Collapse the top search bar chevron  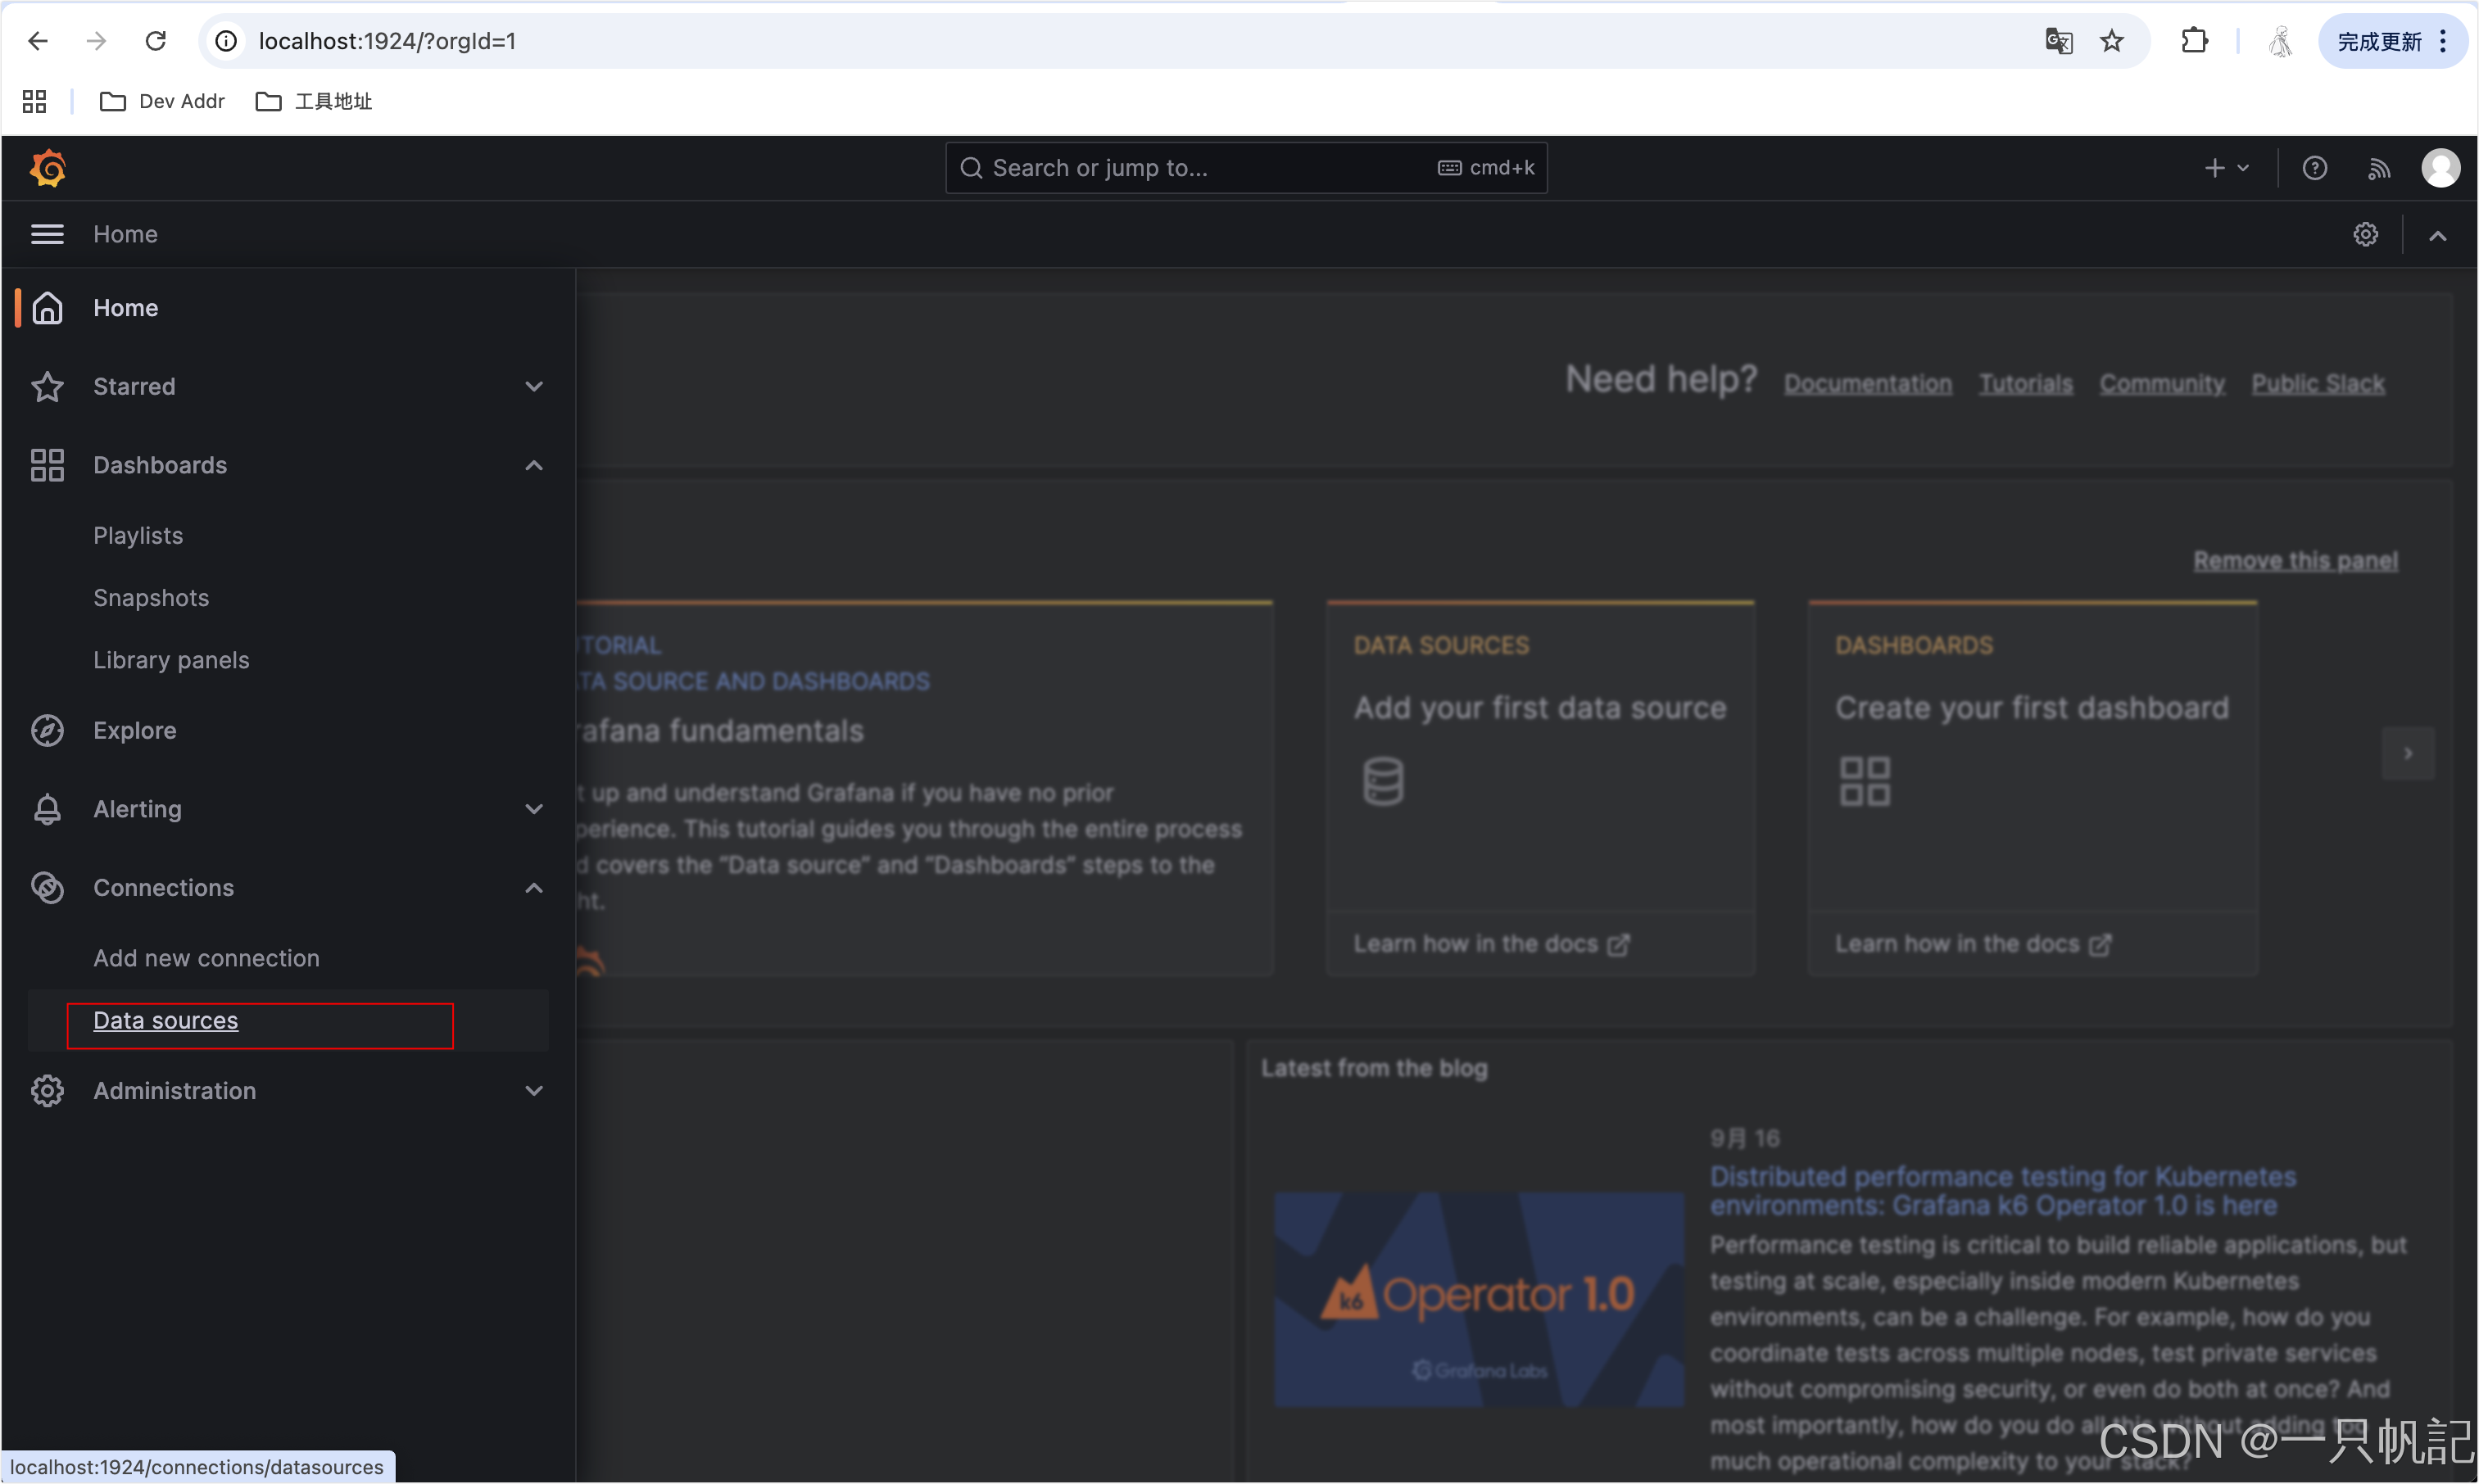pos(2438,236)
